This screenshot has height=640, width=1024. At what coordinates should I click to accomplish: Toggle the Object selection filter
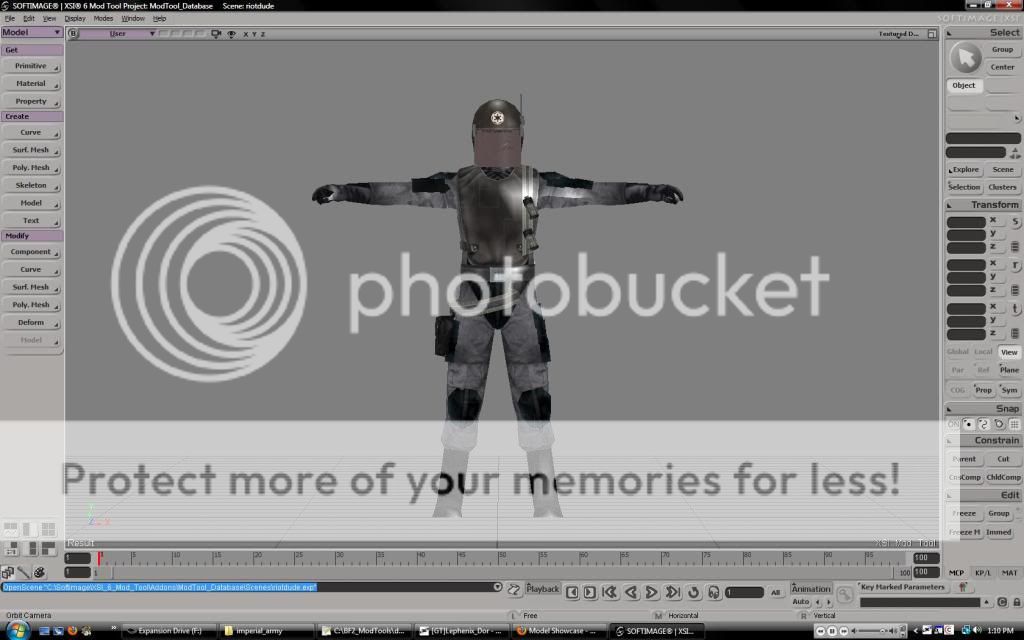point(964,86)
